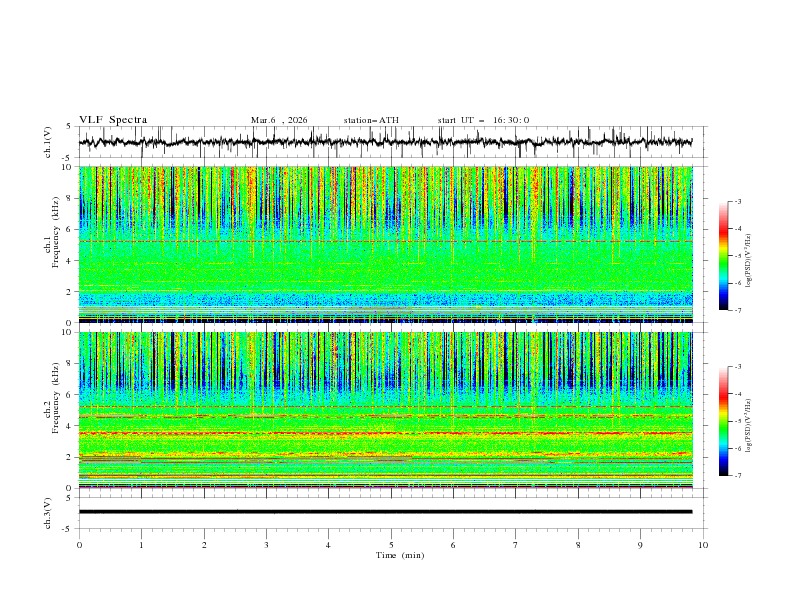The height and width of the screenshot is (612, 792).
Task: Click the ch.1(V) axis label
Action: [48, 142]
